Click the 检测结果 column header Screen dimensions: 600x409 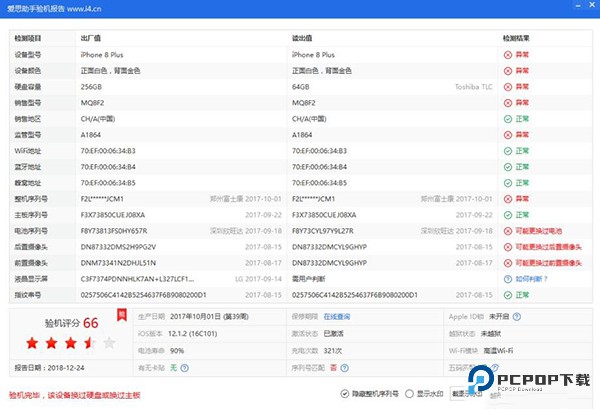click(x=516, y=38)
